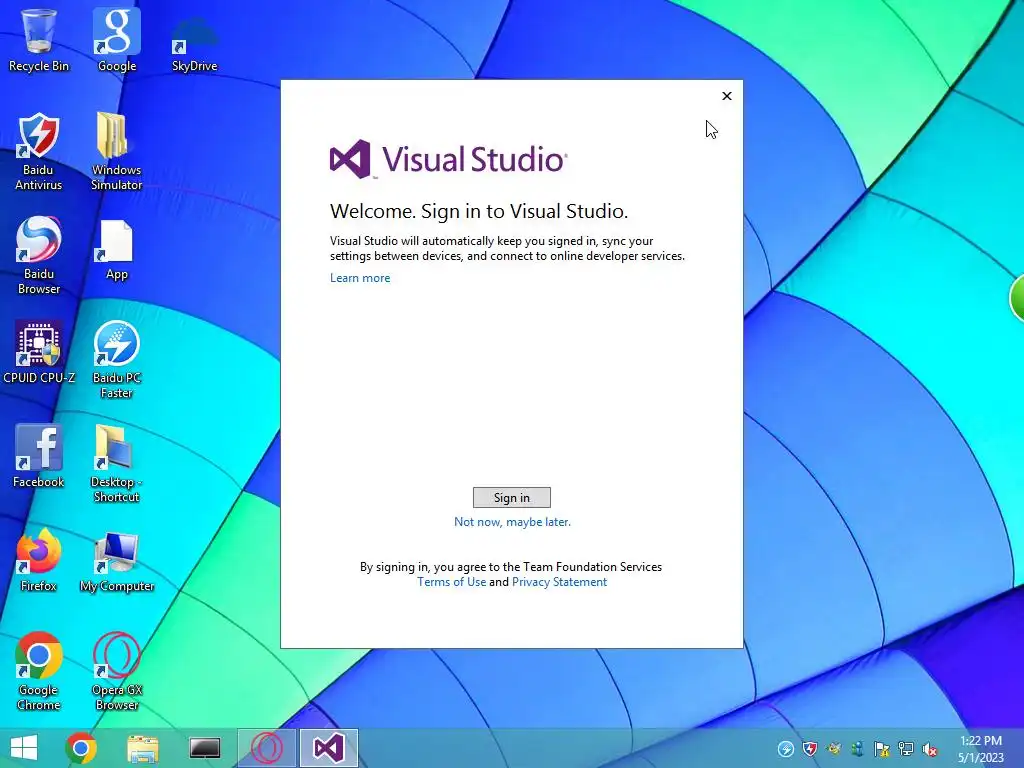Open the black window taskbar item

(x=204, y=748)
